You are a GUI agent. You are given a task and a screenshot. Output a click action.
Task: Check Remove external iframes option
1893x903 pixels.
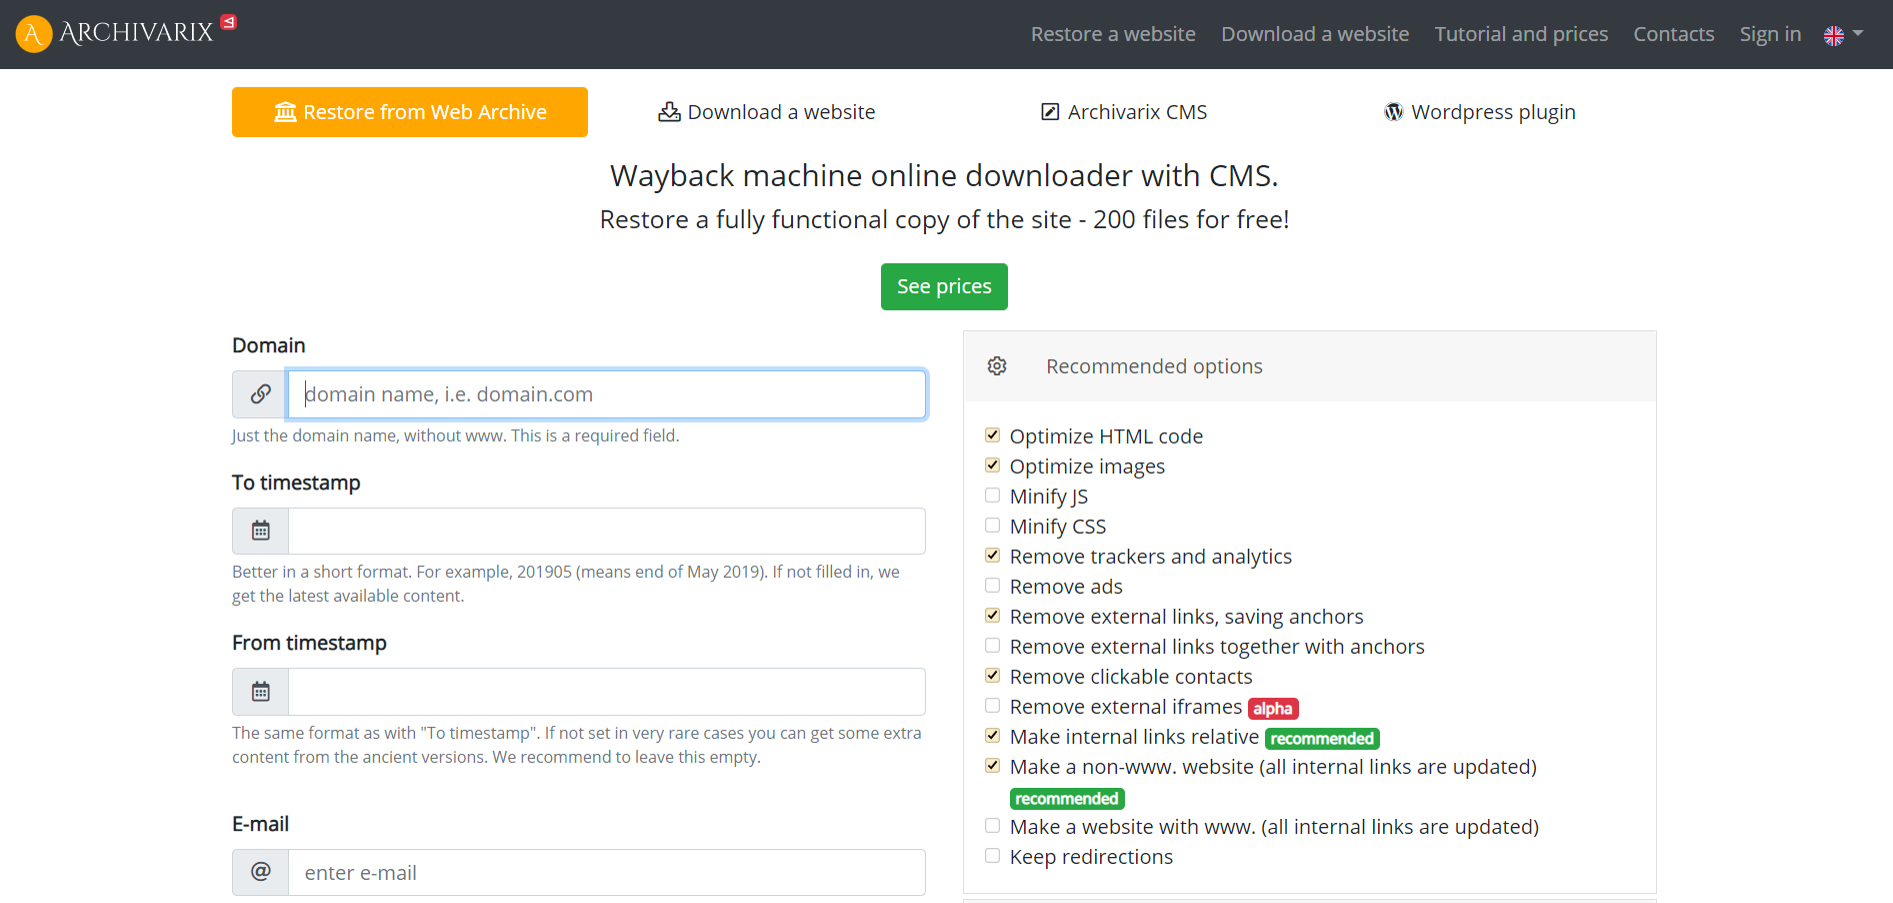point(992,705)
